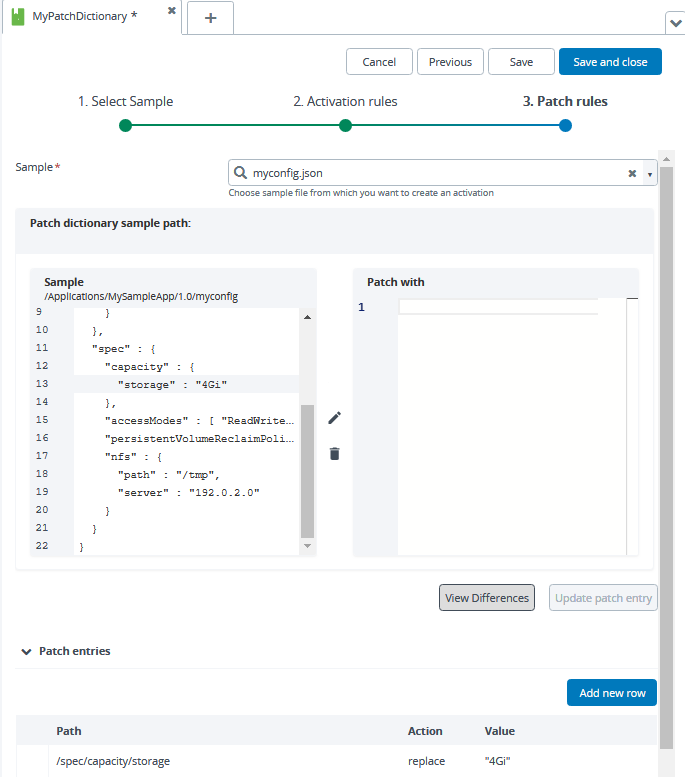Click Add new row button
The width and height of the screenshot is (685, 777).
(x=612, y=693)
